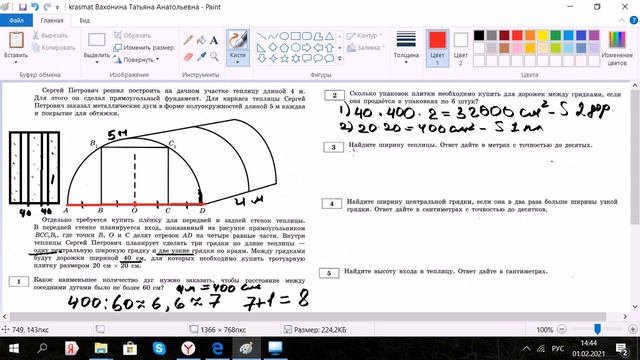Choose the Rectangle shape
The width and height of the screenshot is (640, 360).
(x=296, y=36)
